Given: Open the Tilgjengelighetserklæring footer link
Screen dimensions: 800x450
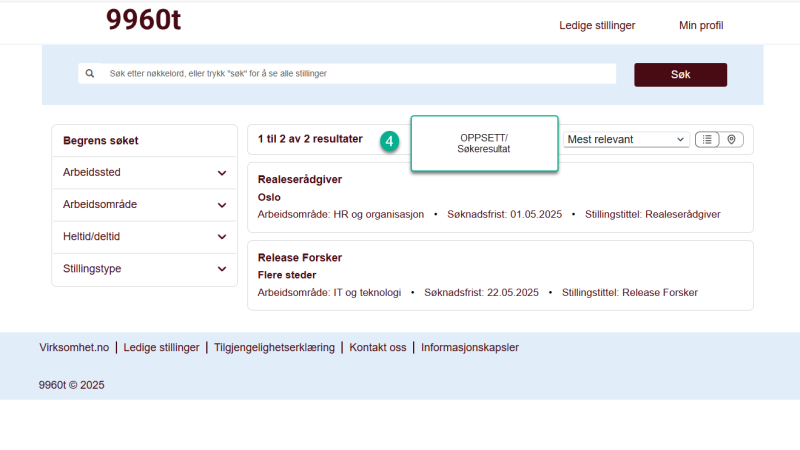Looking at the screenshot, I should 274,347.
